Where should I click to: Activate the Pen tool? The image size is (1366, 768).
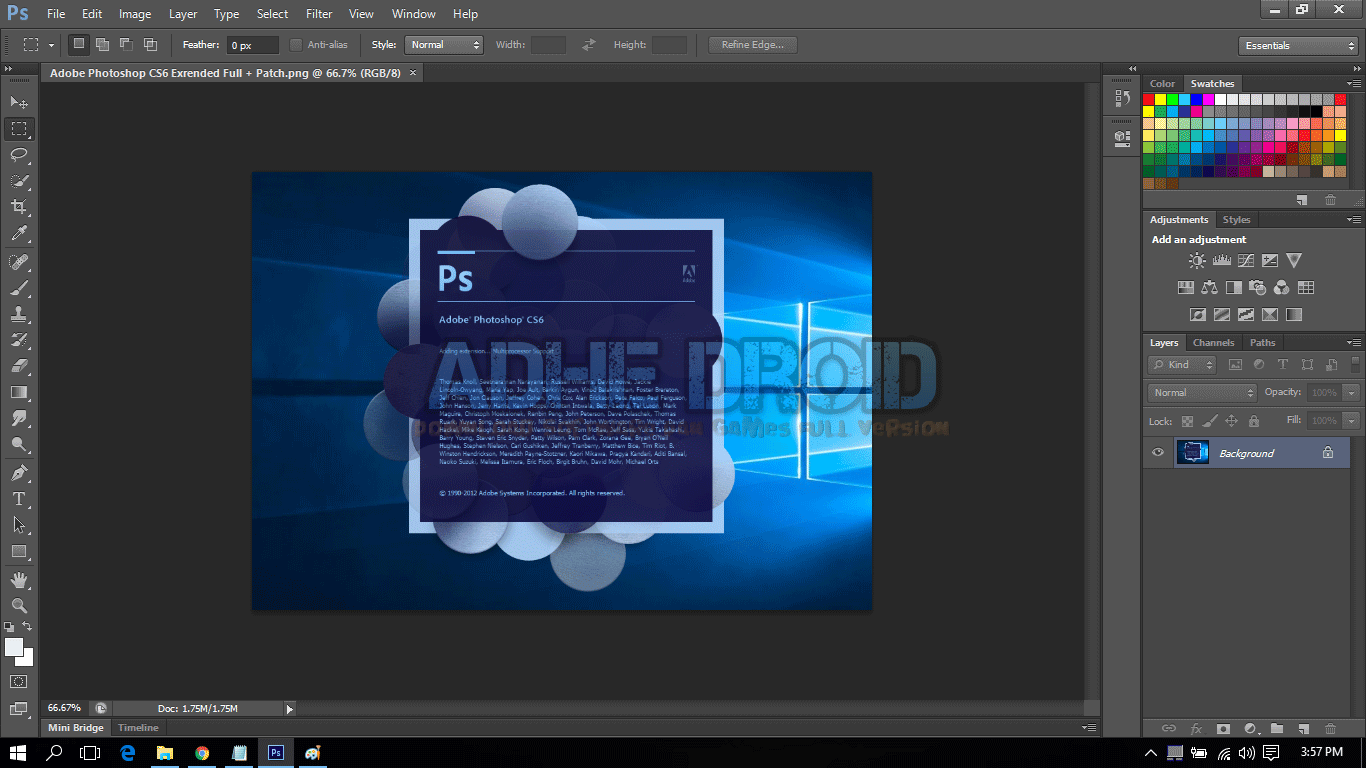pos(19,473)
